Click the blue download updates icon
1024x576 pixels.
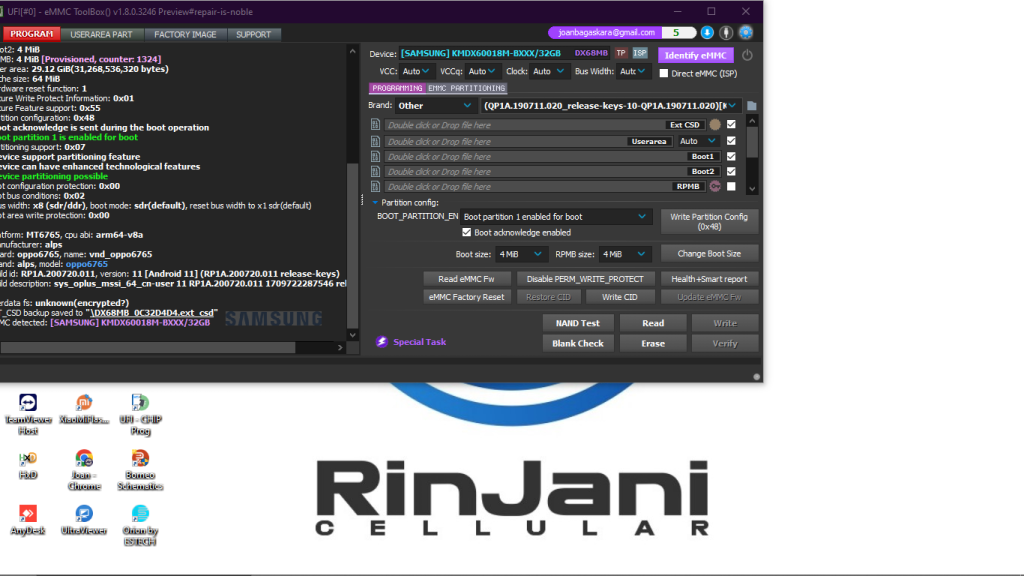pyautogui.click(x=707, y=33)
